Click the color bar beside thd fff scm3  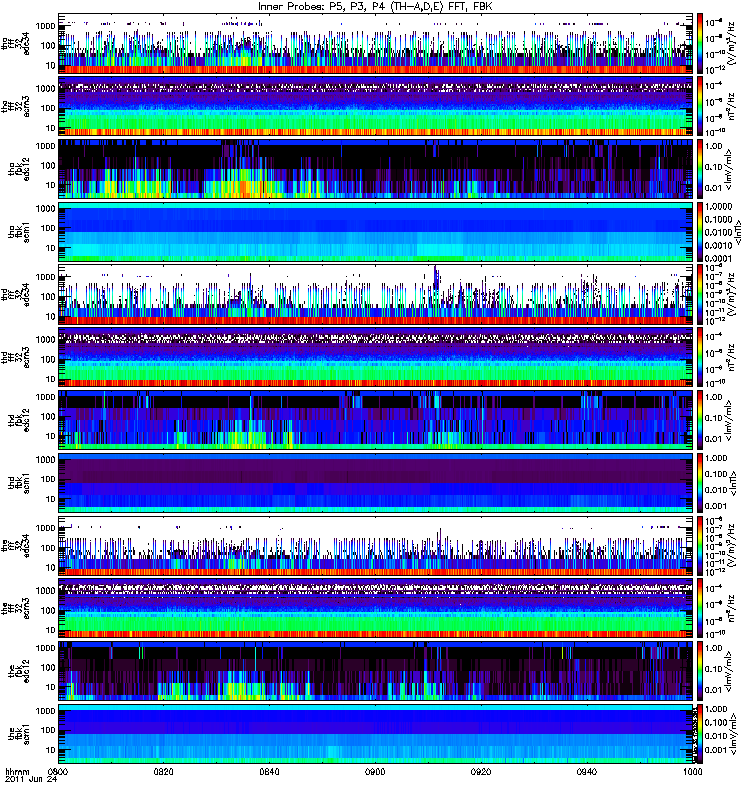pyautogui.click(x=700, y=358)
